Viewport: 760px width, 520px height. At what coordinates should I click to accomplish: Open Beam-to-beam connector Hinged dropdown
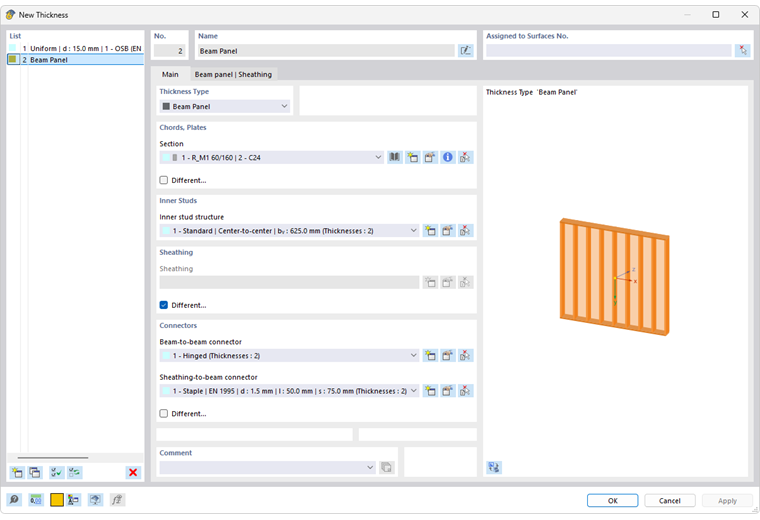point(289,355)
